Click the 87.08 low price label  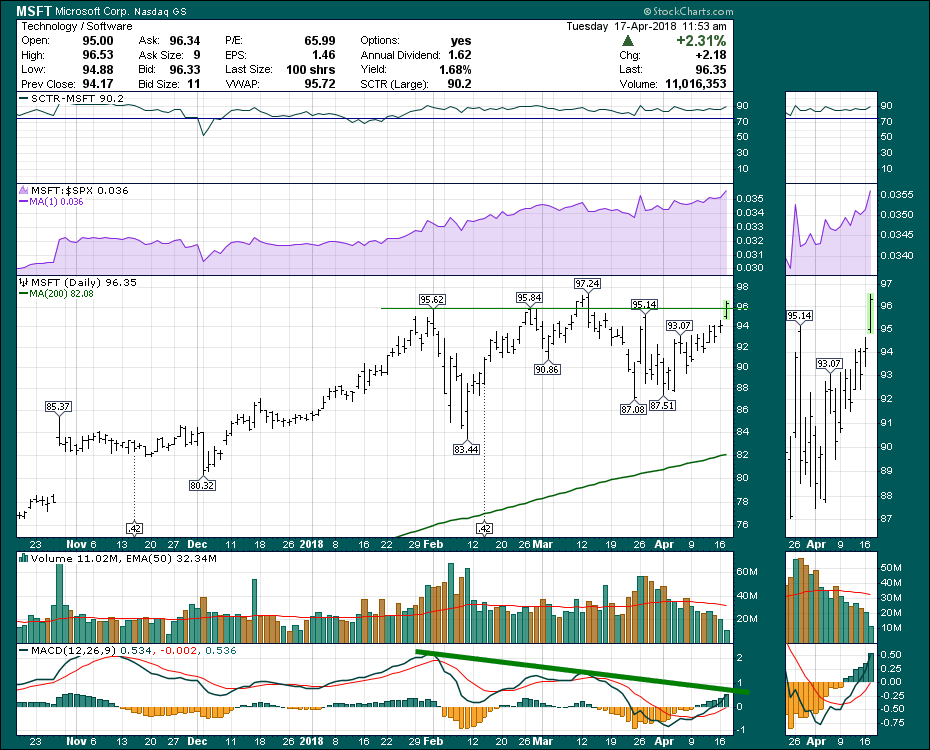[633, 409]
